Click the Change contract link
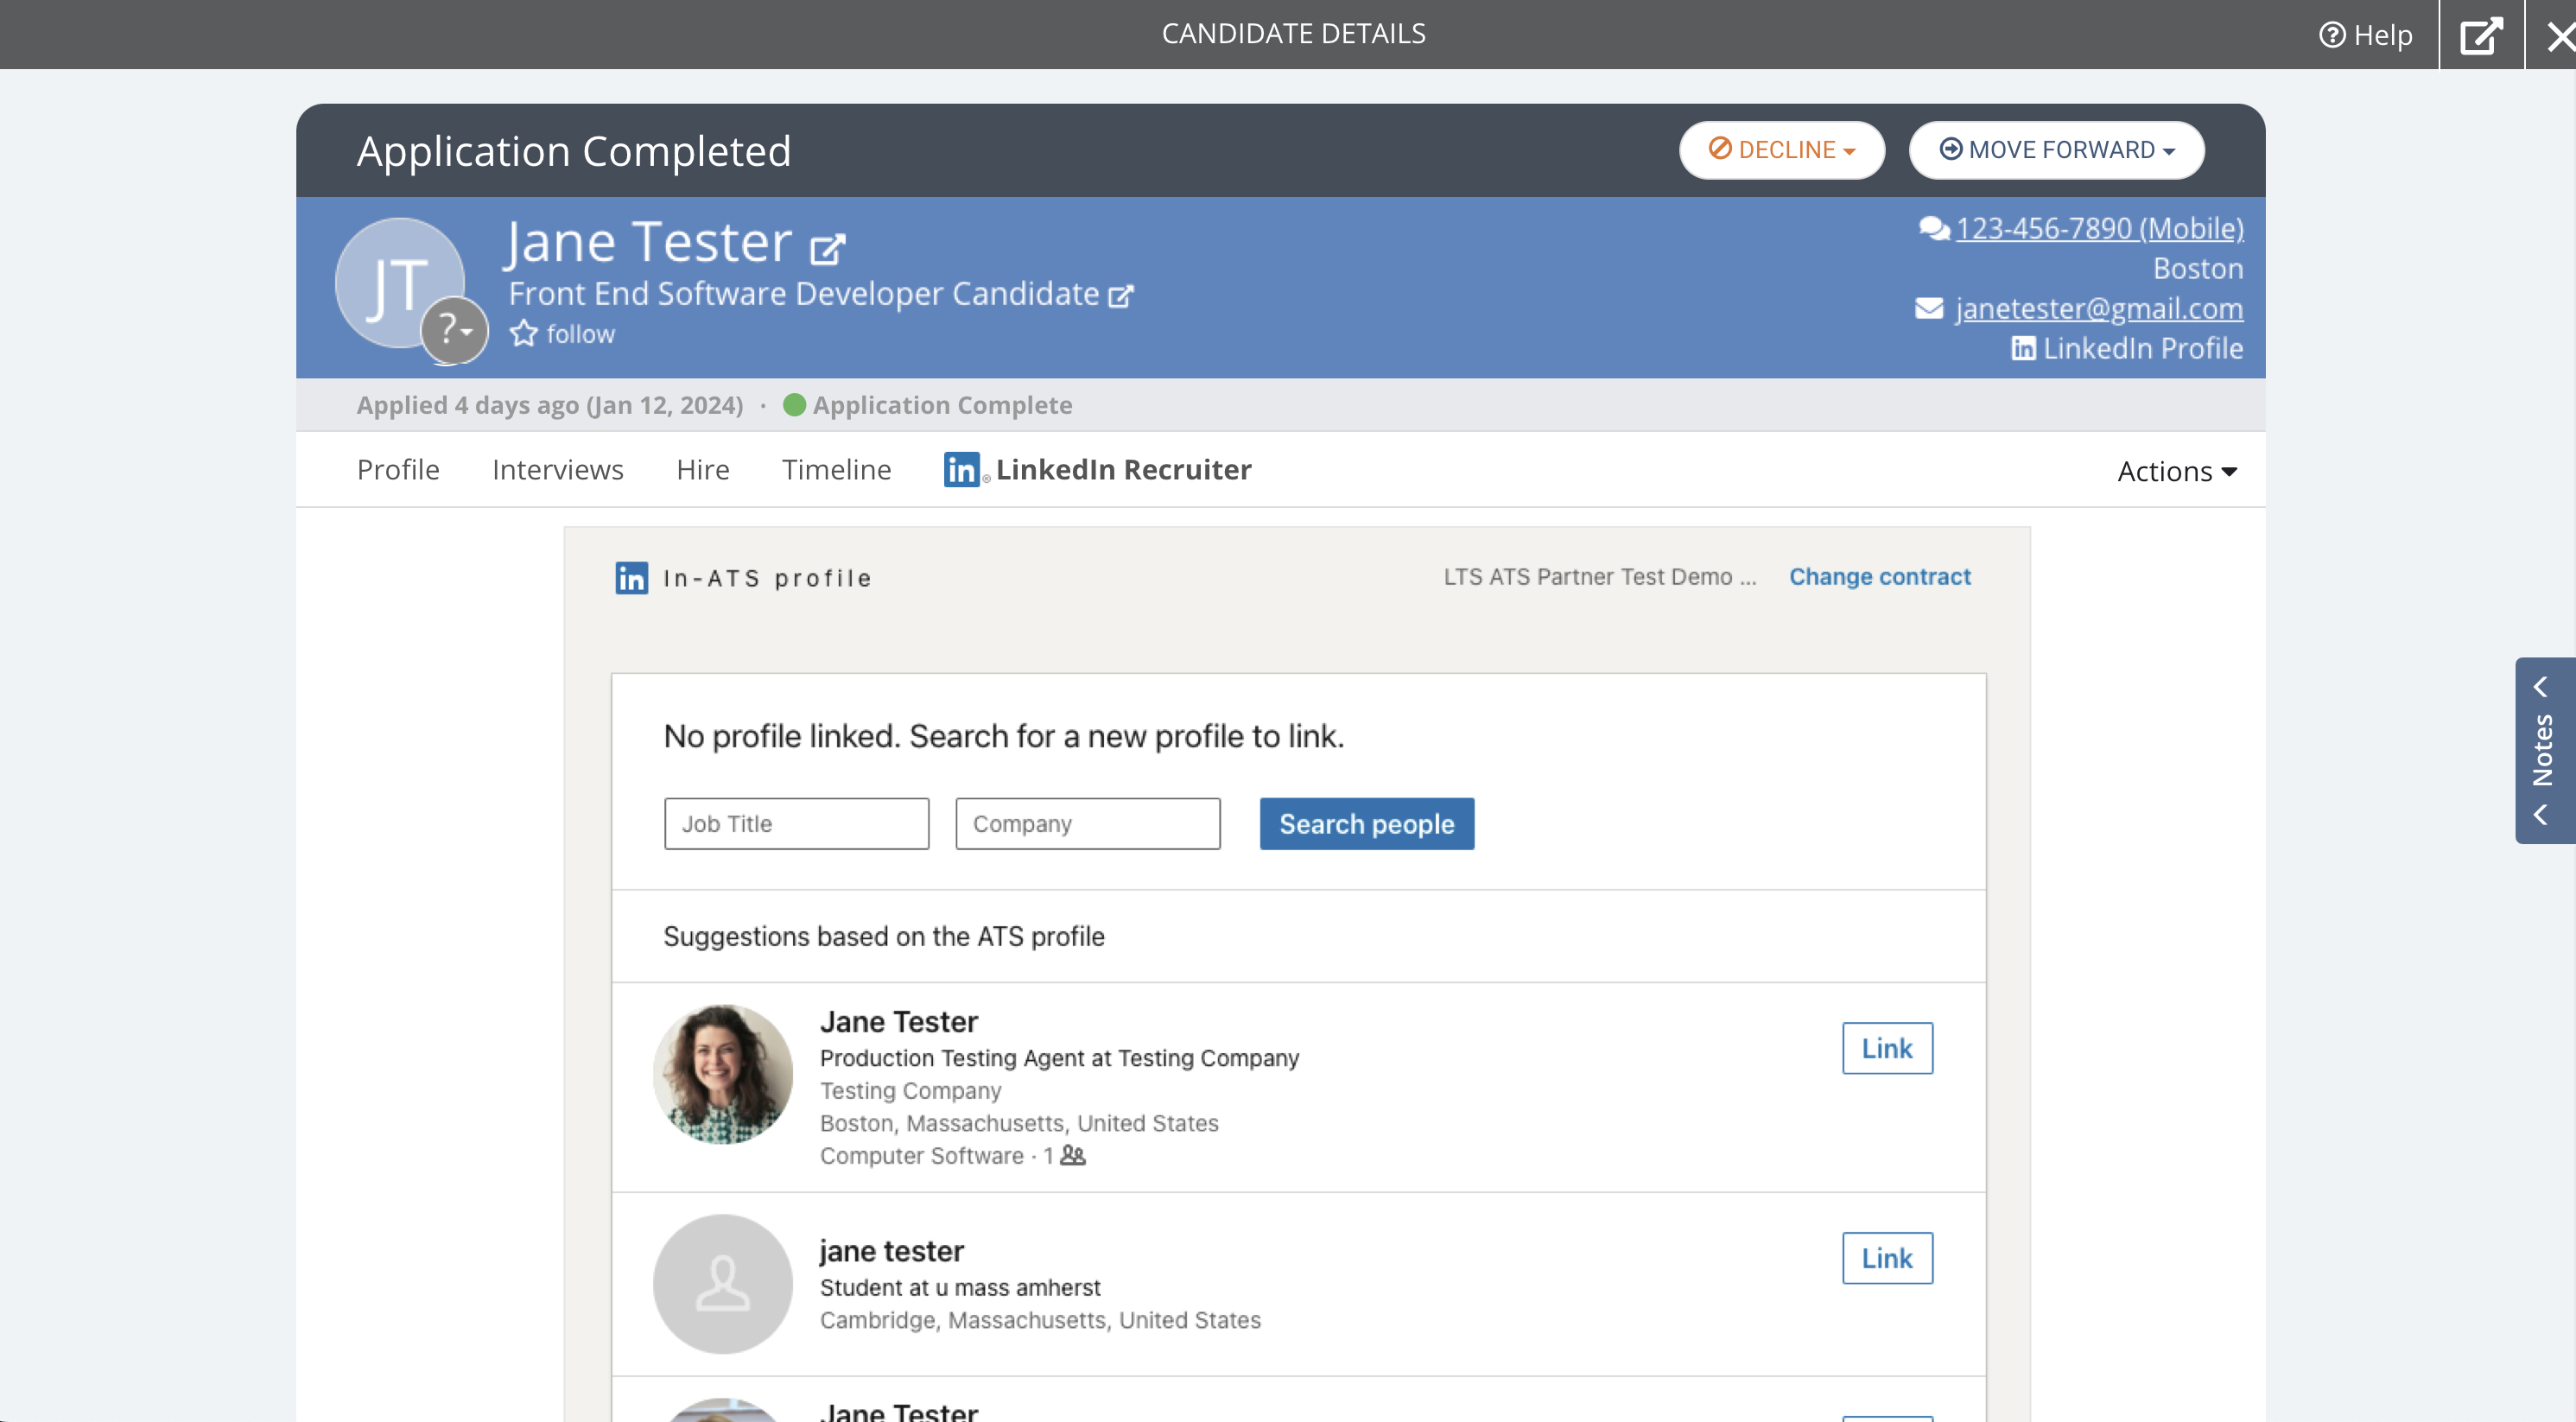 click(x=1880, y=577)
